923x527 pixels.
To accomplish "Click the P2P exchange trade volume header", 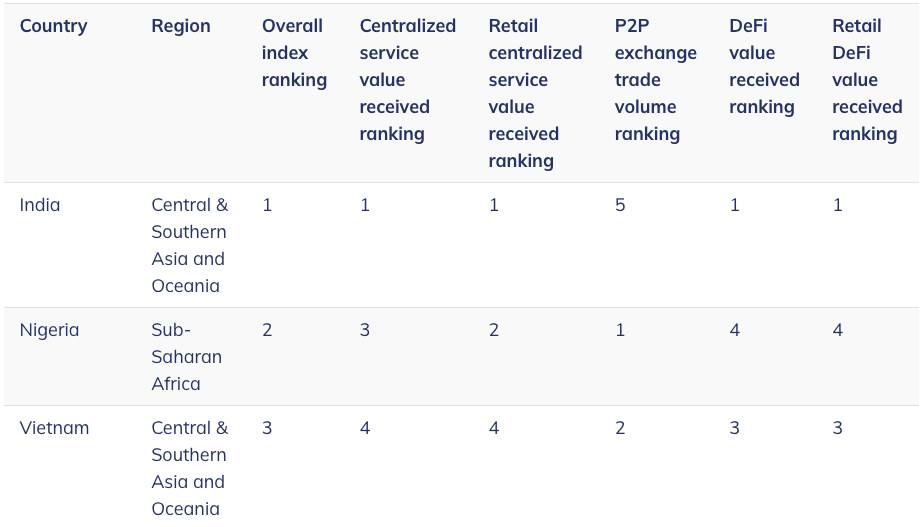I will [x=655, y=79].
